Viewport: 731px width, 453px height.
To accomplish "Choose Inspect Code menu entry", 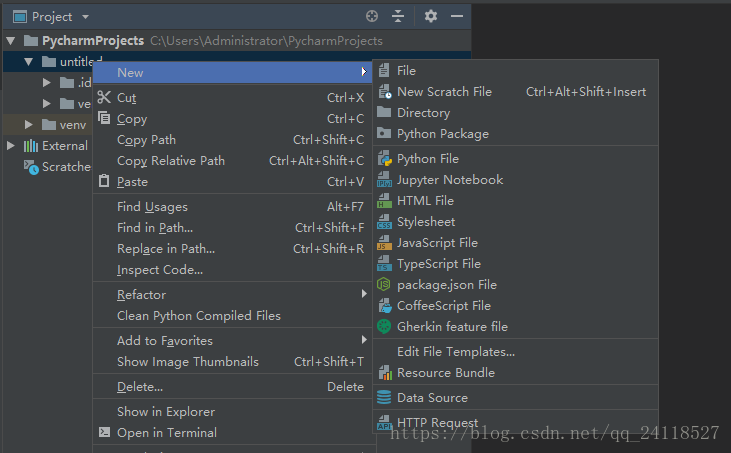I will tap(232, 269).
